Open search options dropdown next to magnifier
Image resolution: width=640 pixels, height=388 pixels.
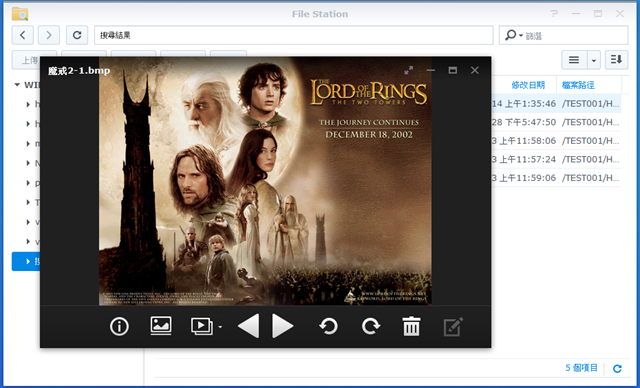click(521, 35)
